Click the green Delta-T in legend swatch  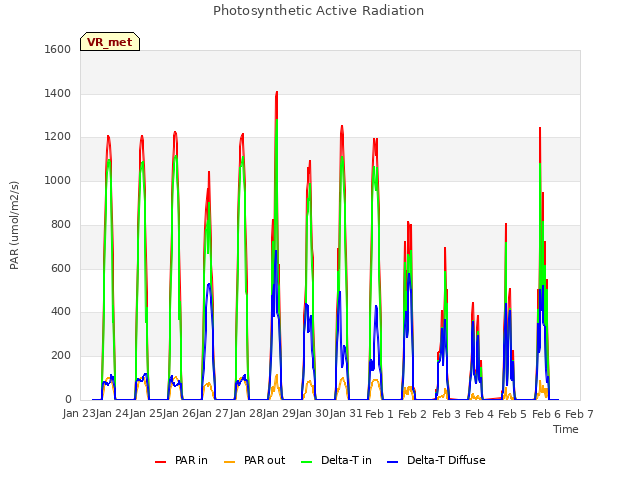pyautogui.click(x=307, y=461)
